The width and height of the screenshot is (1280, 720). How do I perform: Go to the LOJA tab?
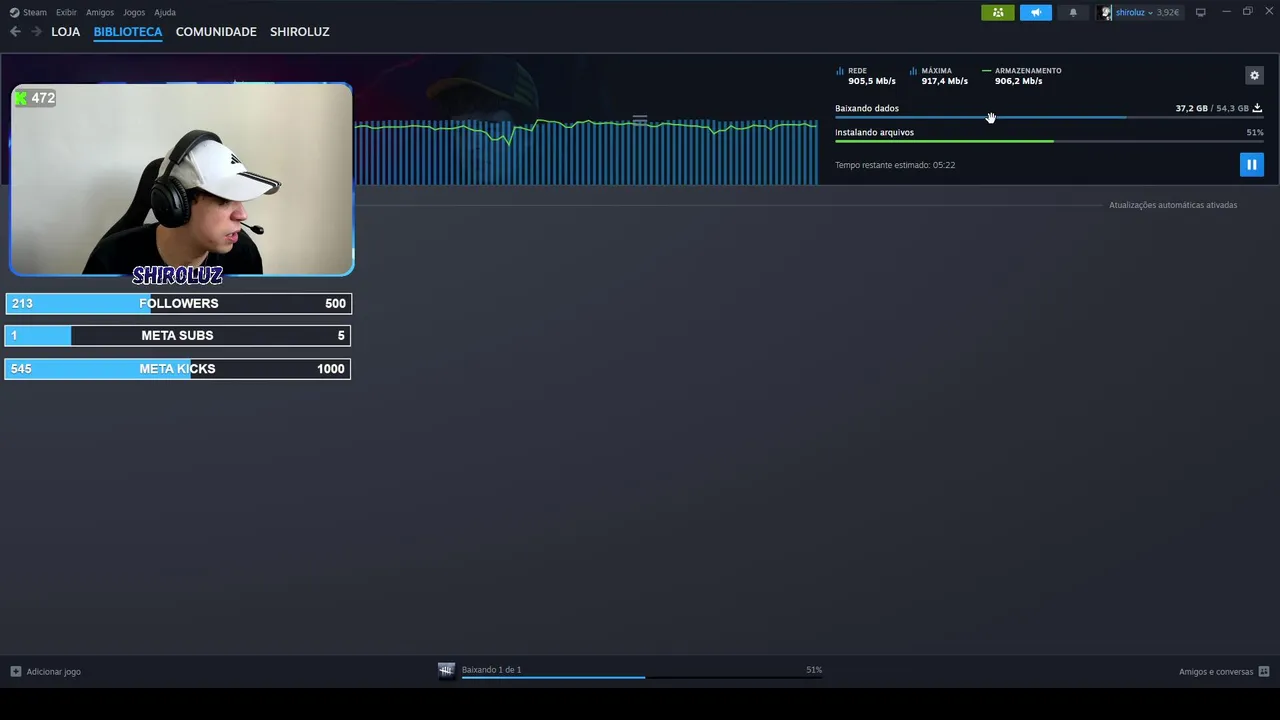click(65, 32)
